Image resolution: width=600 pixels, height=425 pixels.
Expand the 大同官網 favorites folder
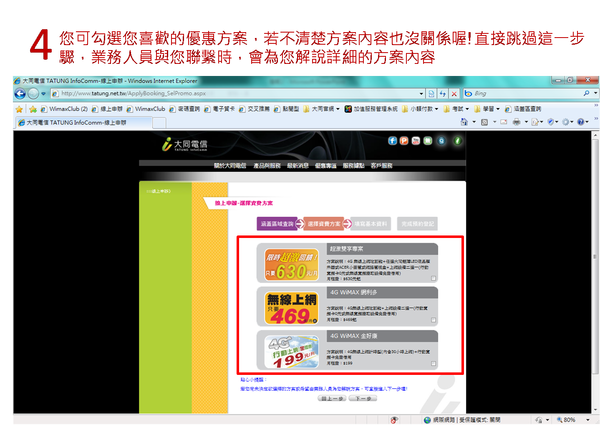pyautogui.click(x=321, y=109)
